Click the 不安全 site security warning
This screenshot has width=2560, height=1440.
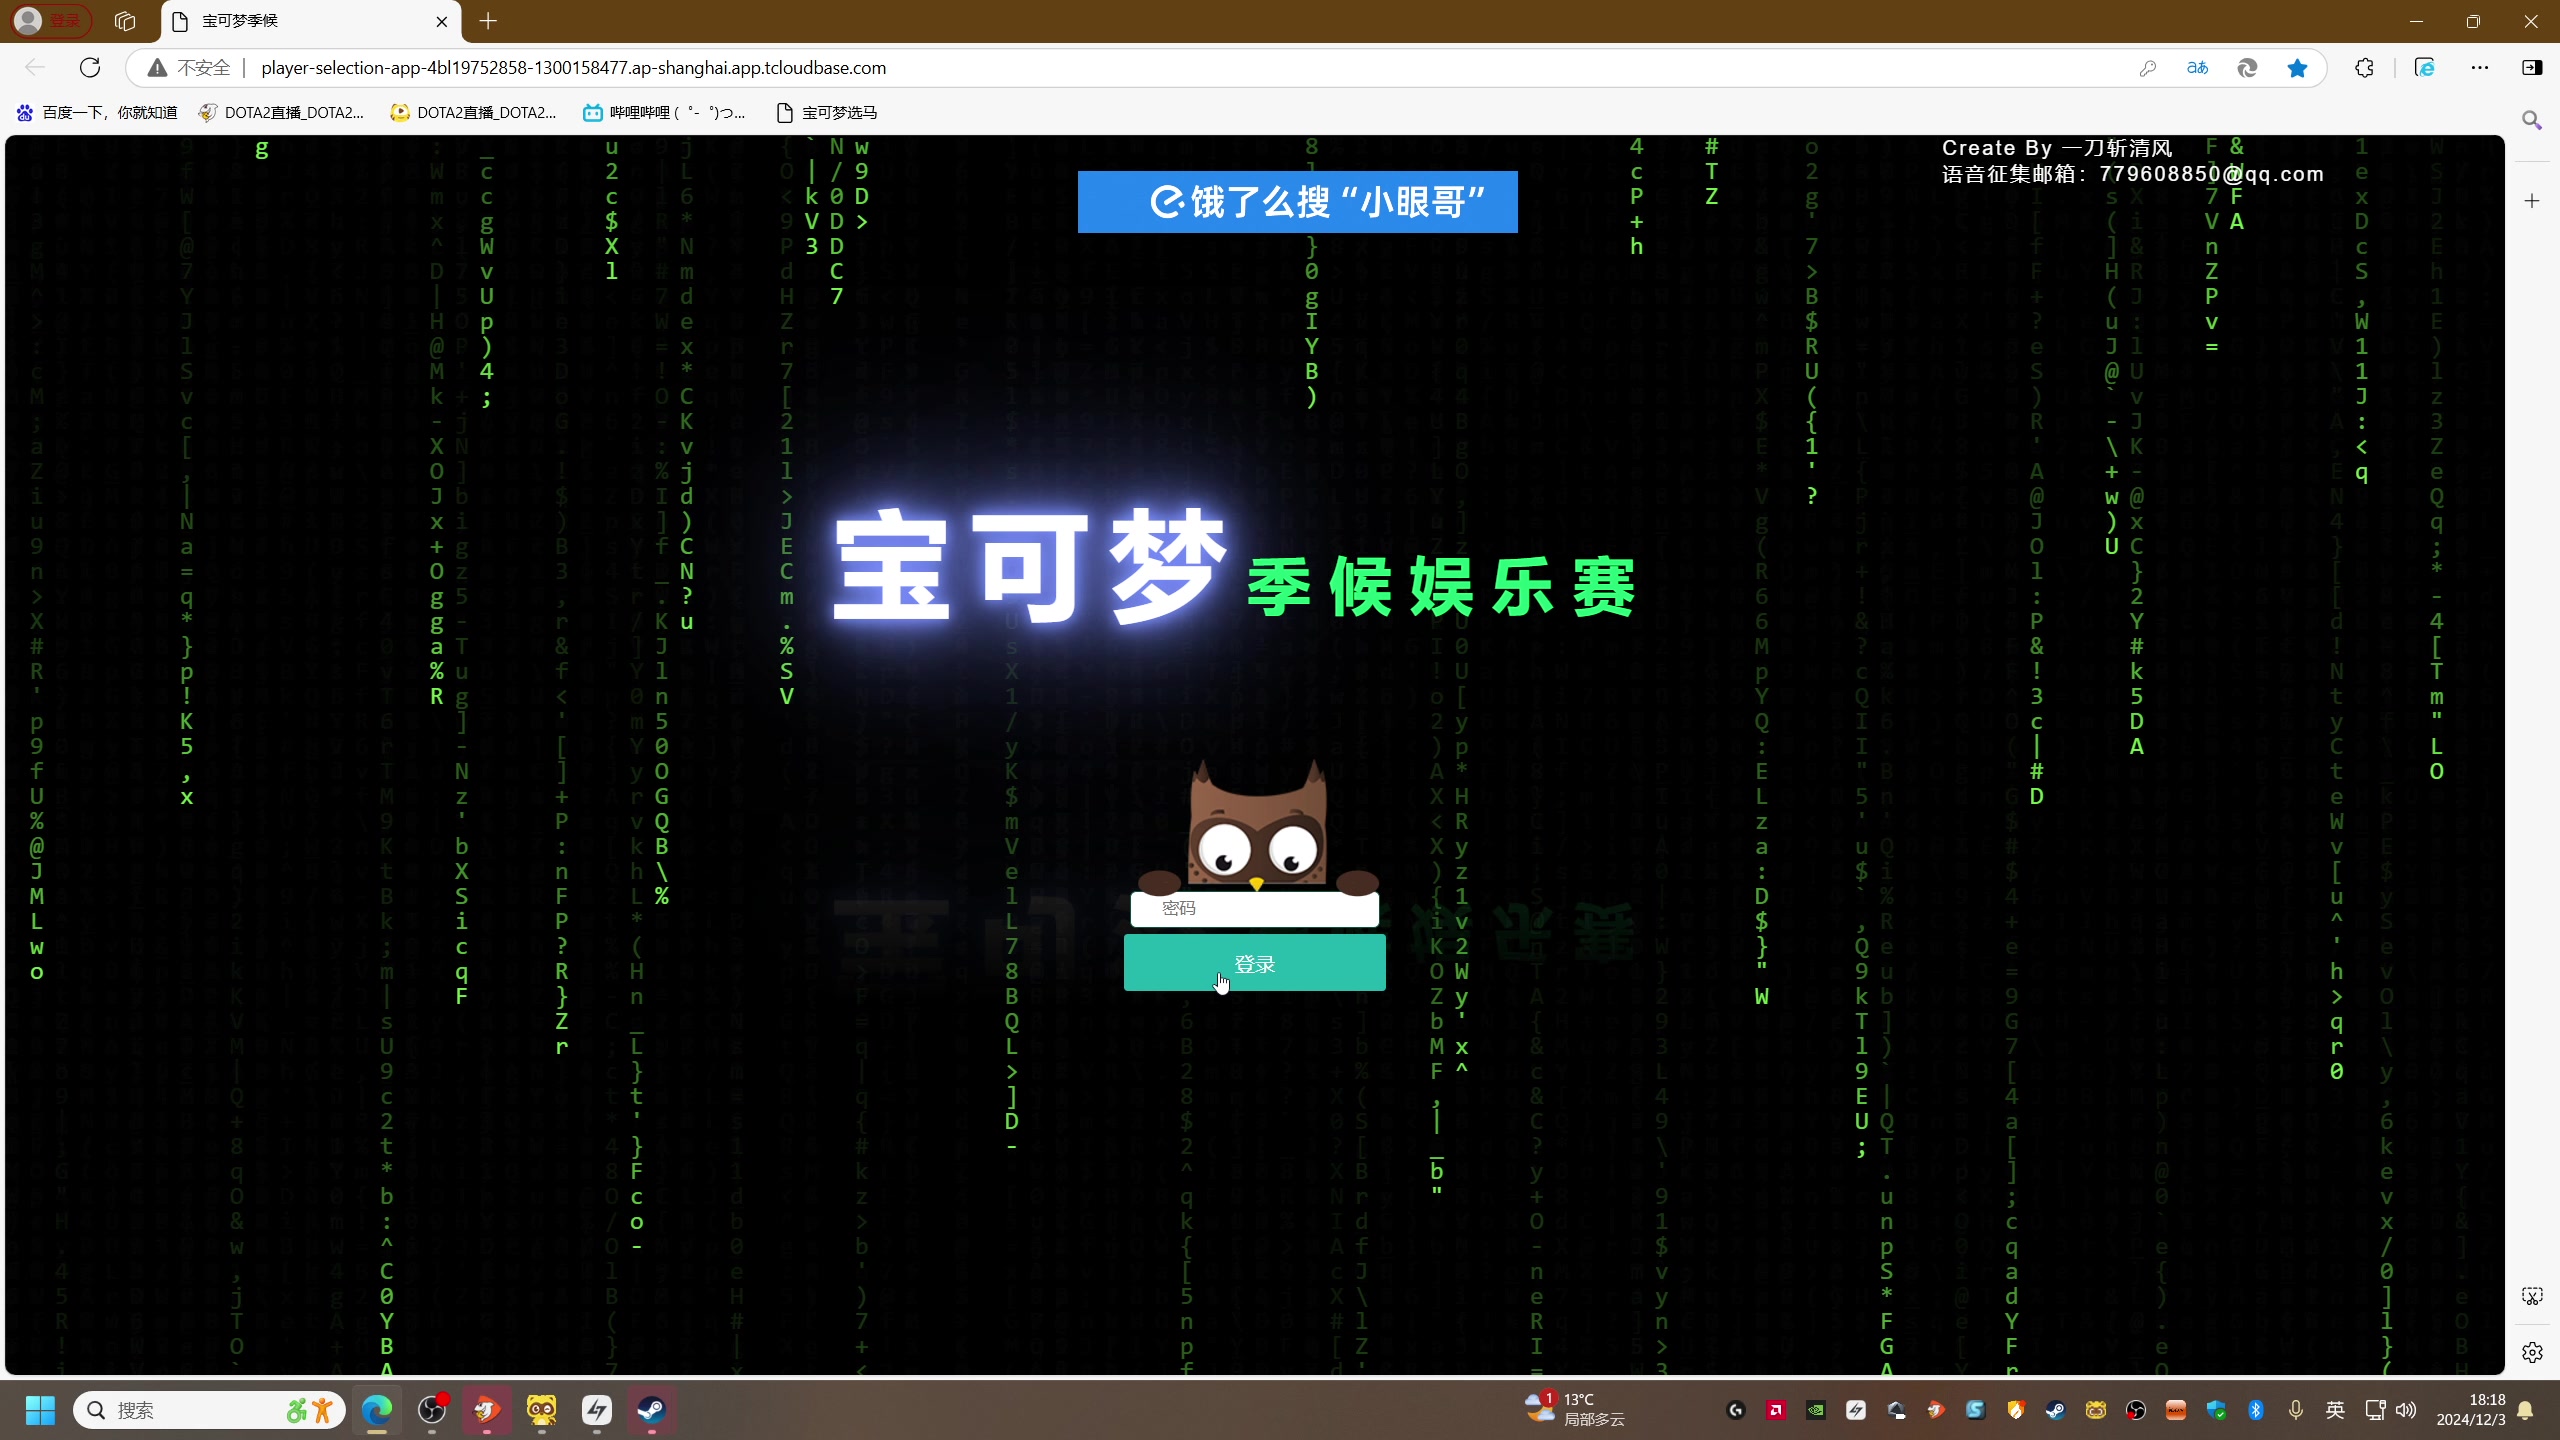click(x=190, y=67)
